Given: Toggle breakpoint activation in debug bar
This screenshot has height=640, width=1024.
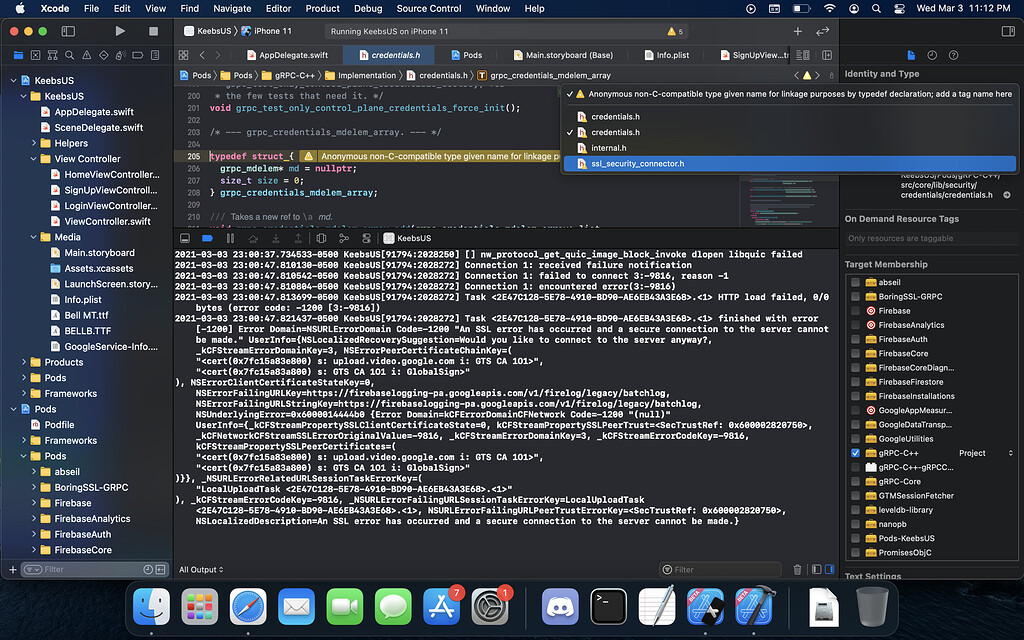Looking at the screenshot, I should click(207, 238).
